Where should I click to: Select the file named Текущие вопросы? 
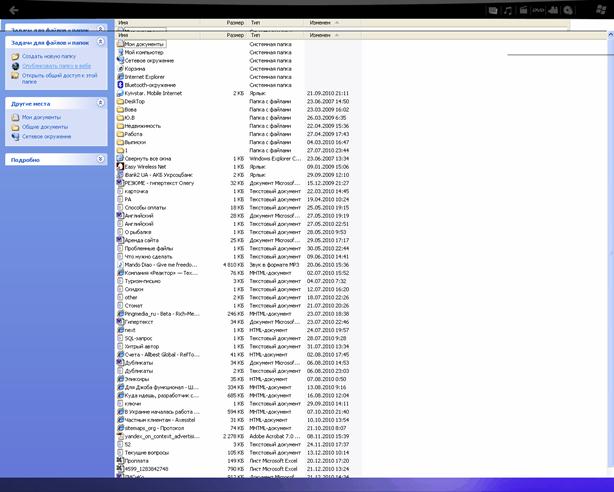coord(146,452)
